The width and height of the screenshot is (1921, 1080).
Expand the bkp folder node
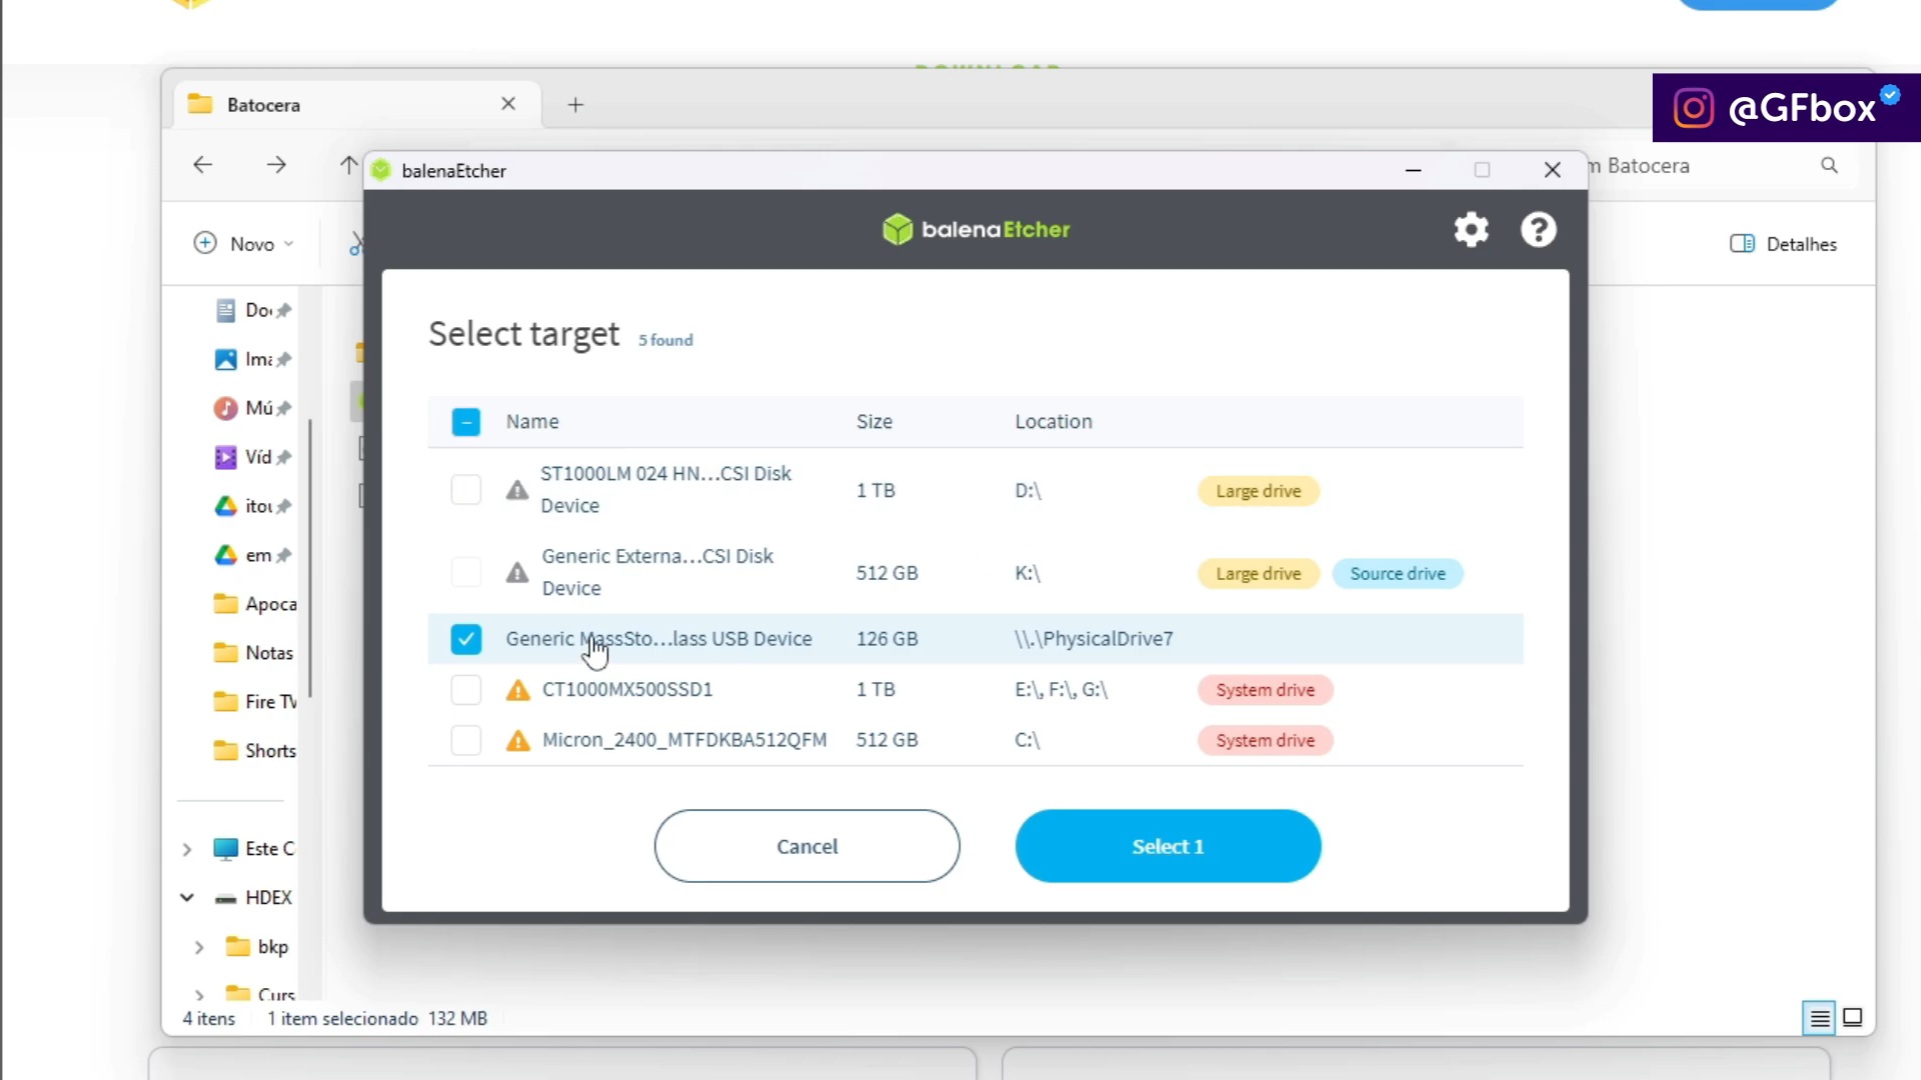click(199, 947)
